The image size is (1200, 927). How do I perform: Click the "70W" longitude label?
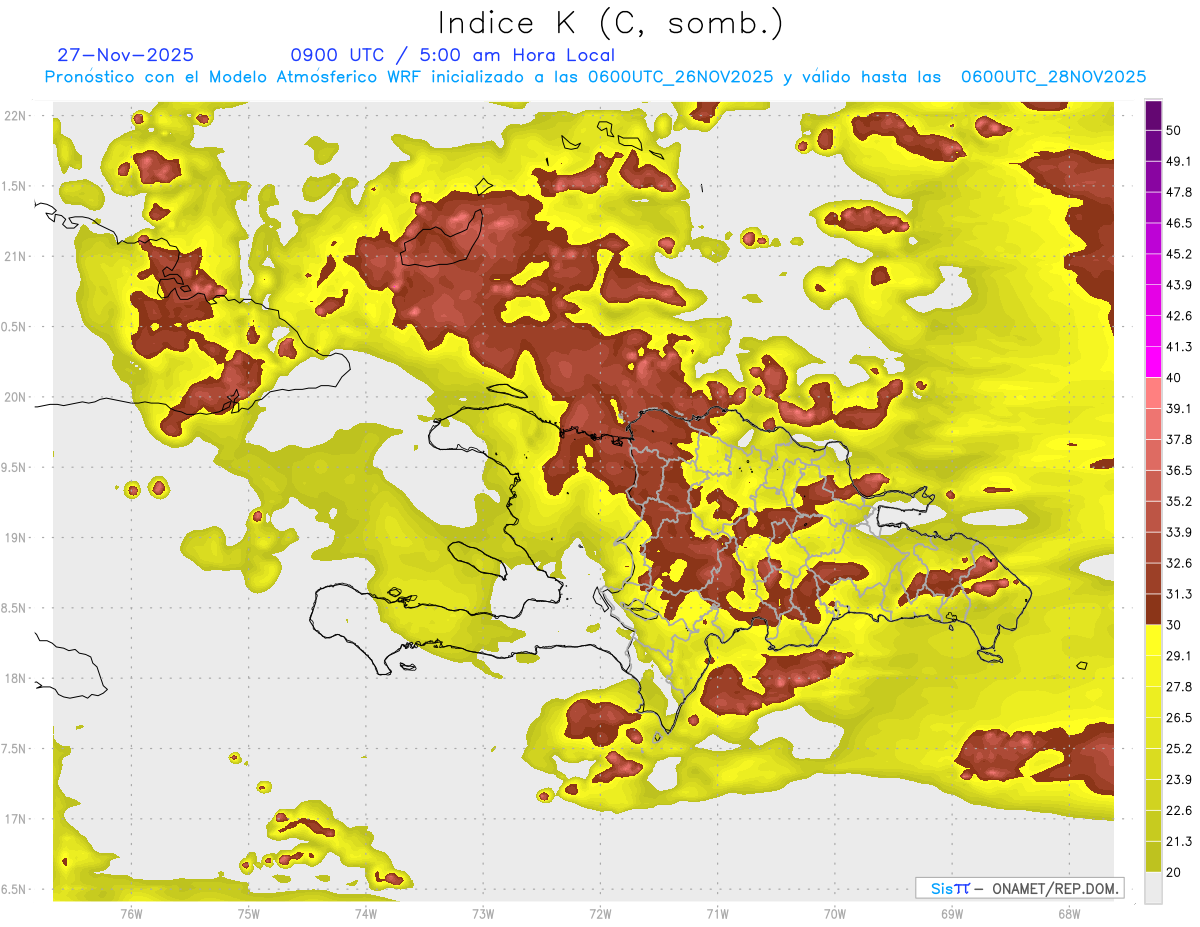835,914
